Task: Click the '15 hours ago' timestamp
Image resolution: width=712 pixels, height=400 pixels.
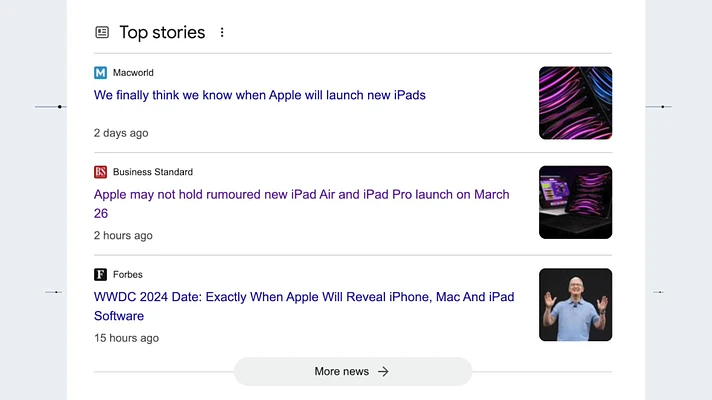Action: coord(126,338)
